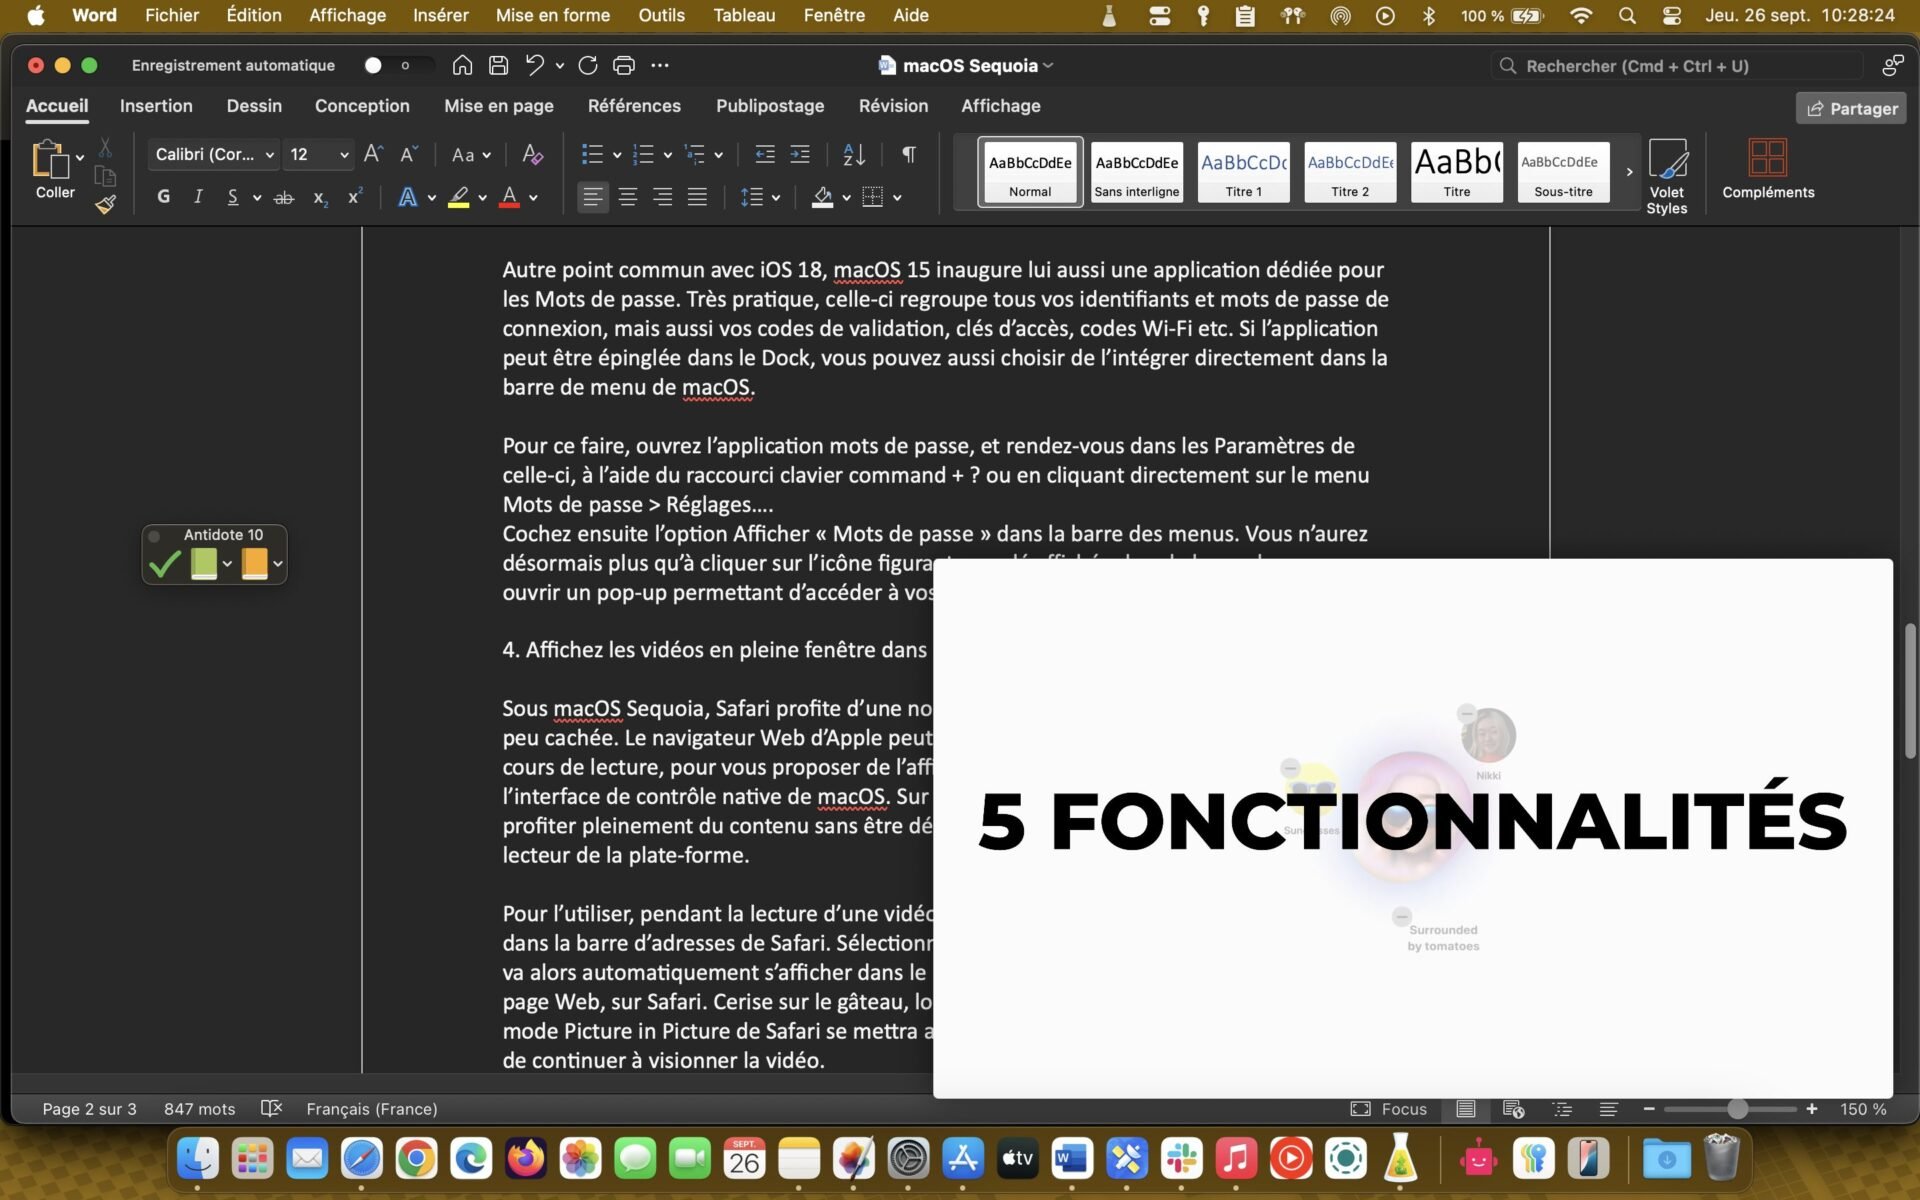
Task: Copy the format with paintbrush icon
Action: (105, 204)
